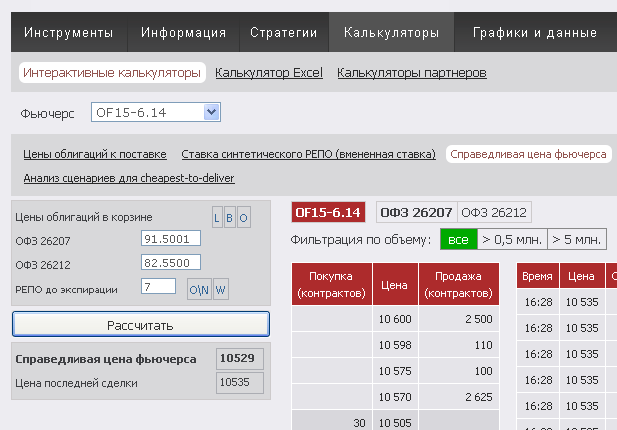The image size is (617, 430).
Task: Open the Стратегии menu
Action: (284, 32)
